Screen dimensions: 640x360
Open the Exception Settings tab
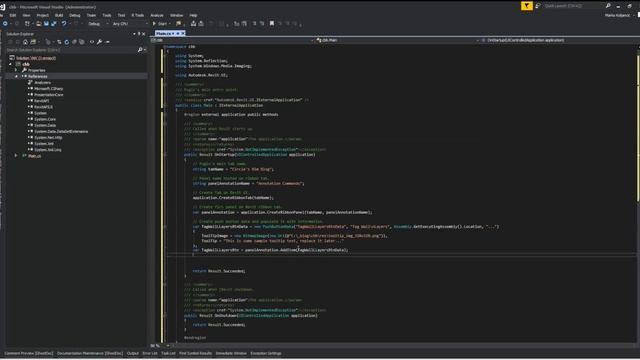click(266, 353)
